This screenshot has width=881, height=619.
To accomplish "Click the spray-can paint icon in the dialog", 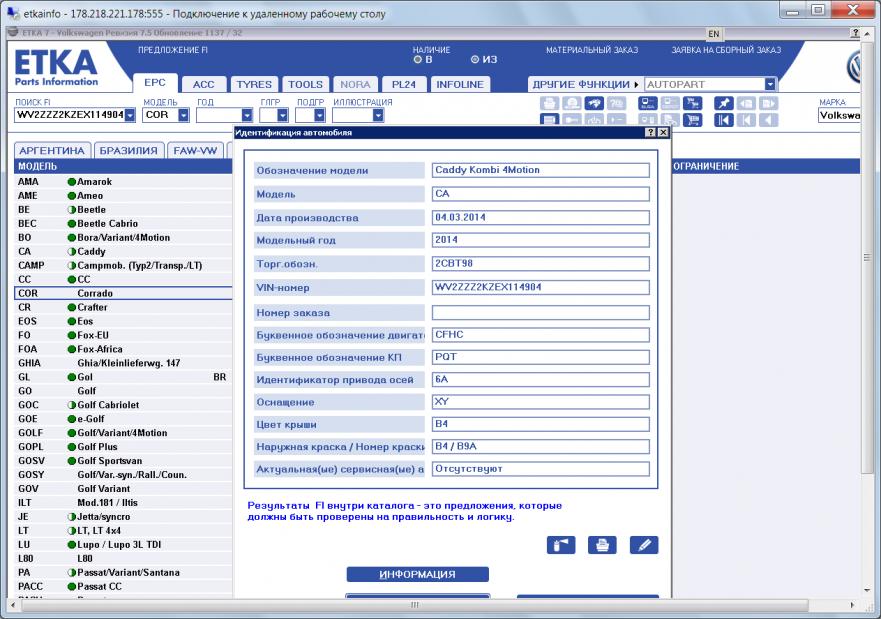I will click(x=561, y=545).
